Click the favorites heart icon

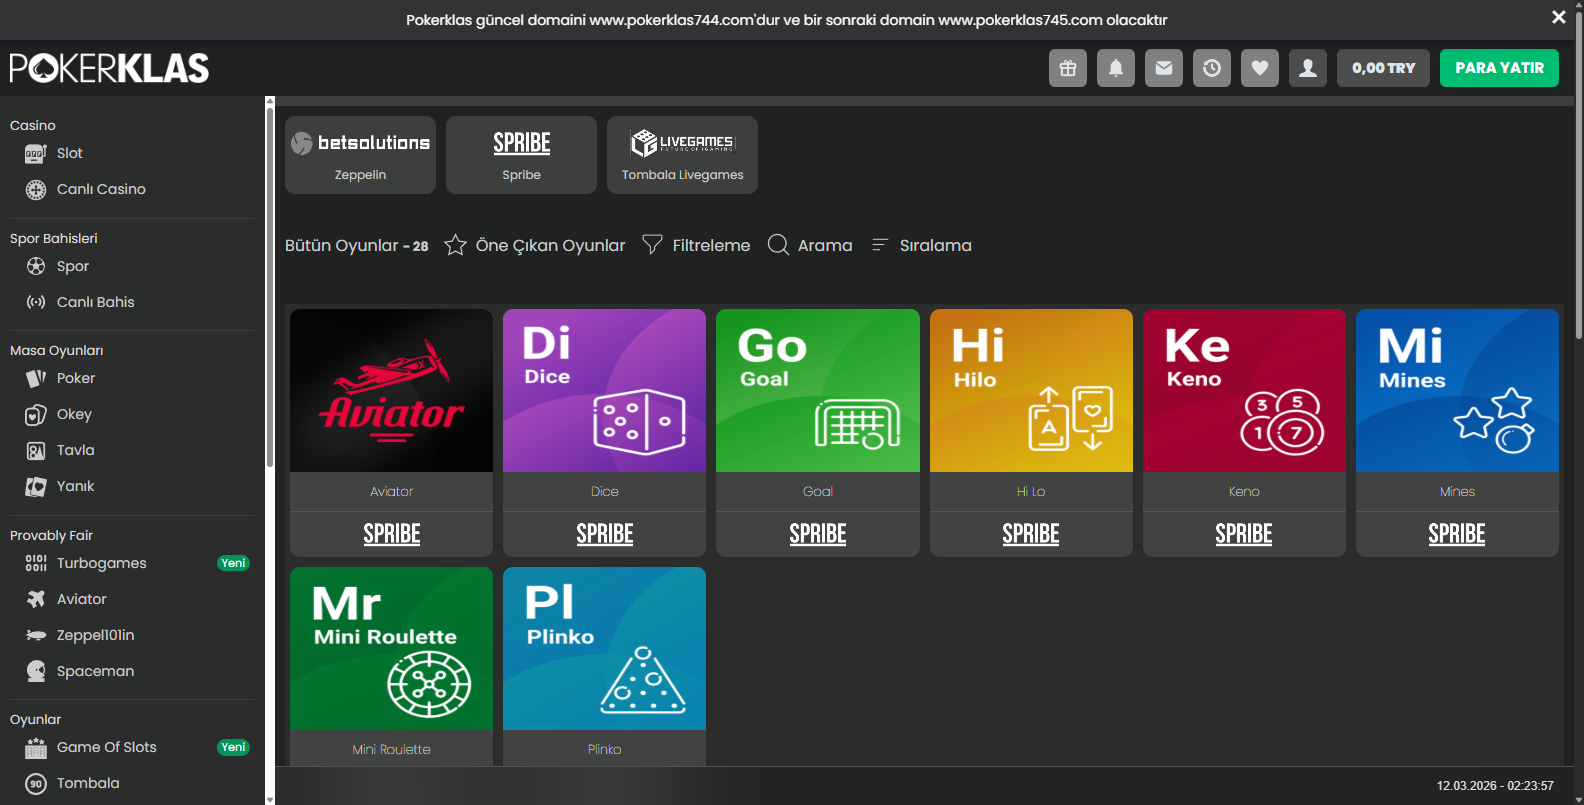(1259, 68)
